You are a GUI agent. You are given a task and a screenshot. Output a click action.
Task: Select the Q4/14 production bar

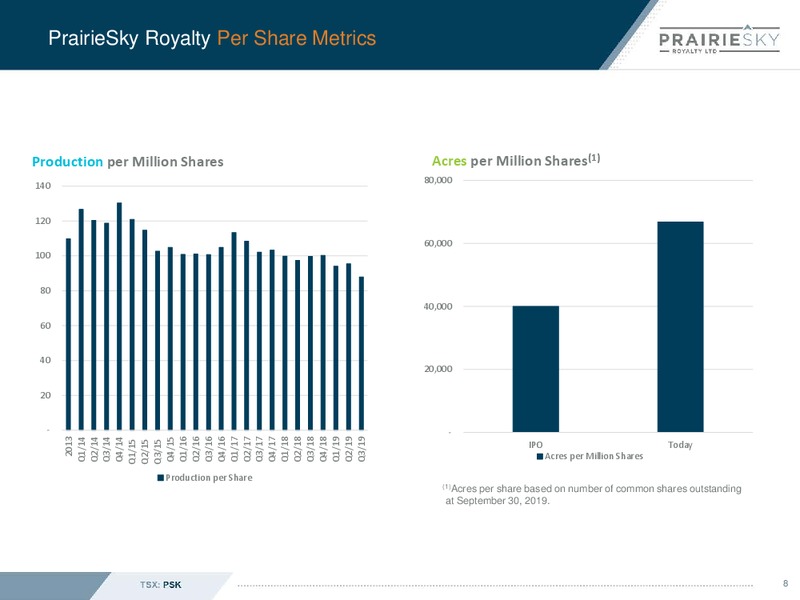pyautogui.click(x=119, y=316)
